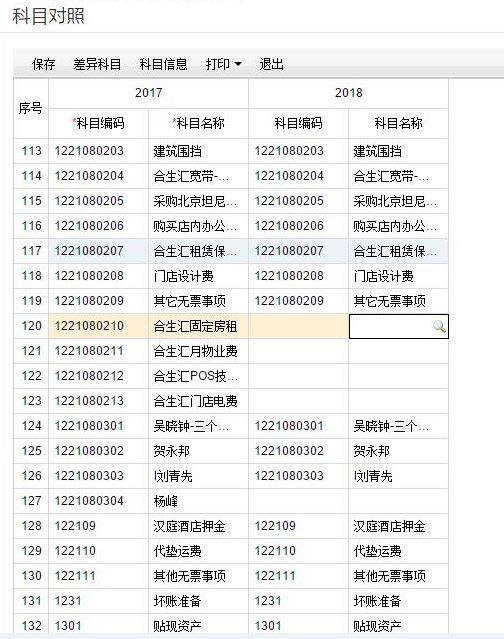504x639 pixels.
Task: Click 2017 name 汉庭酒店押金
Action: point(189,526)
